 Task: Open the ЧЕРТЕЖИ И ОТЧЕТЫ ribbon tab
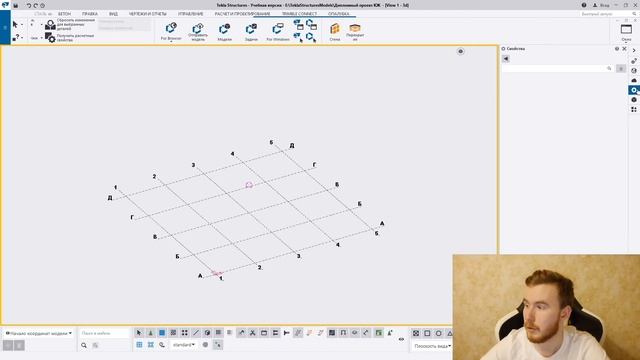tap(148, 14)
